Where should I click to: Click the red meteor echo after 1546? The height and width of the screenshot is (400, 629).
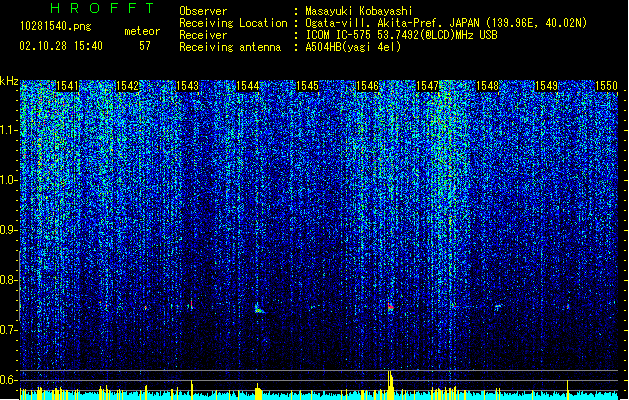click(390, 306)
